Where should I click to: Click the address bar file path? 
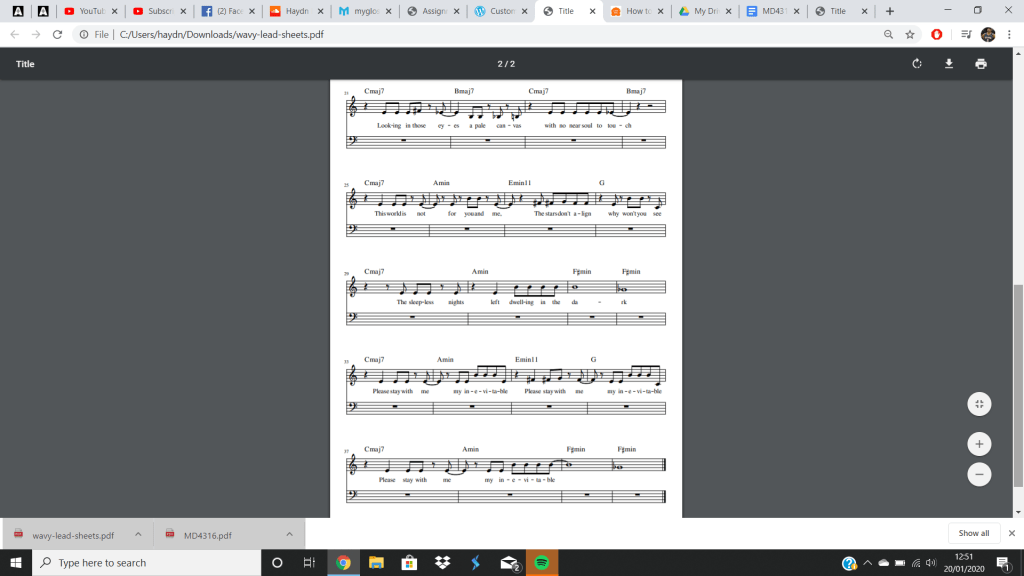[x=220, y=34]
